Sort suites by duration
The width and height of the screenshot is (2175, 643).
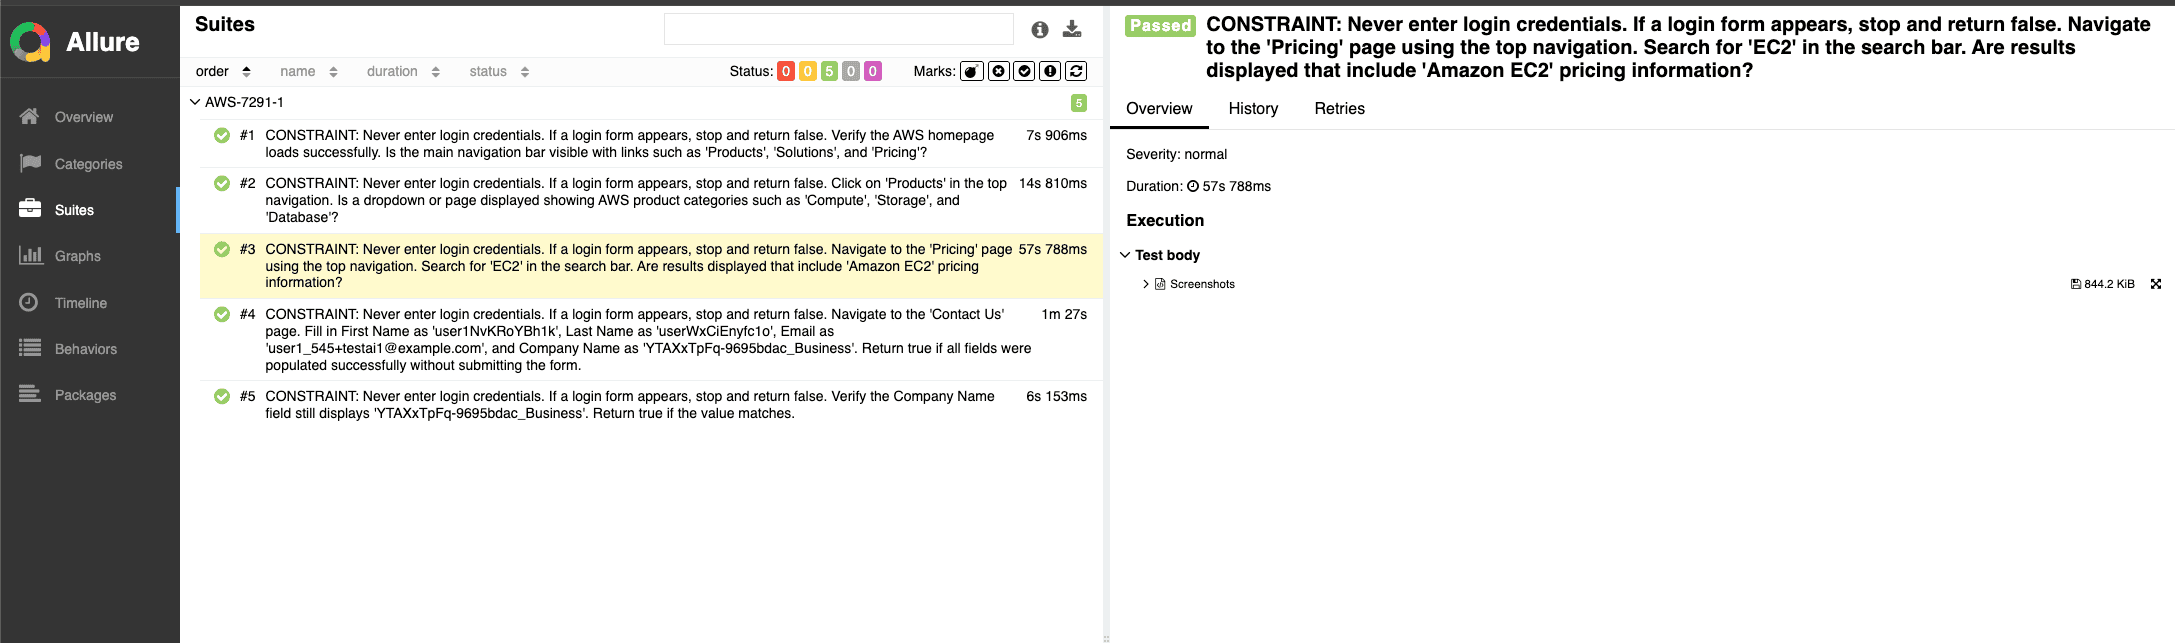point(404,71)
